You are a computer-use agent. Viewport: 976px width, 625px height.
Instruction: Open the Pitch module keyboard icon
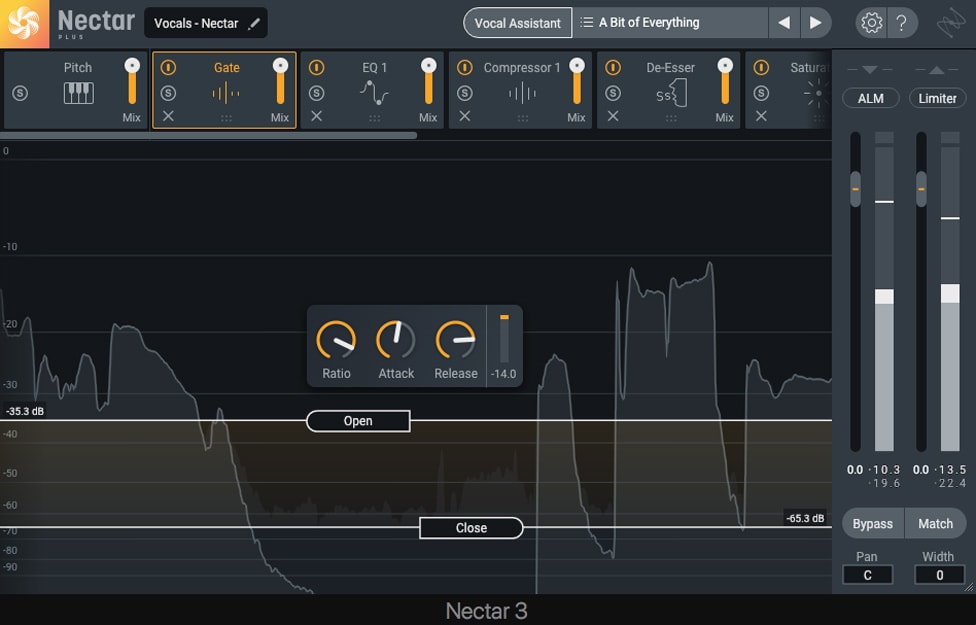point(78,93)
